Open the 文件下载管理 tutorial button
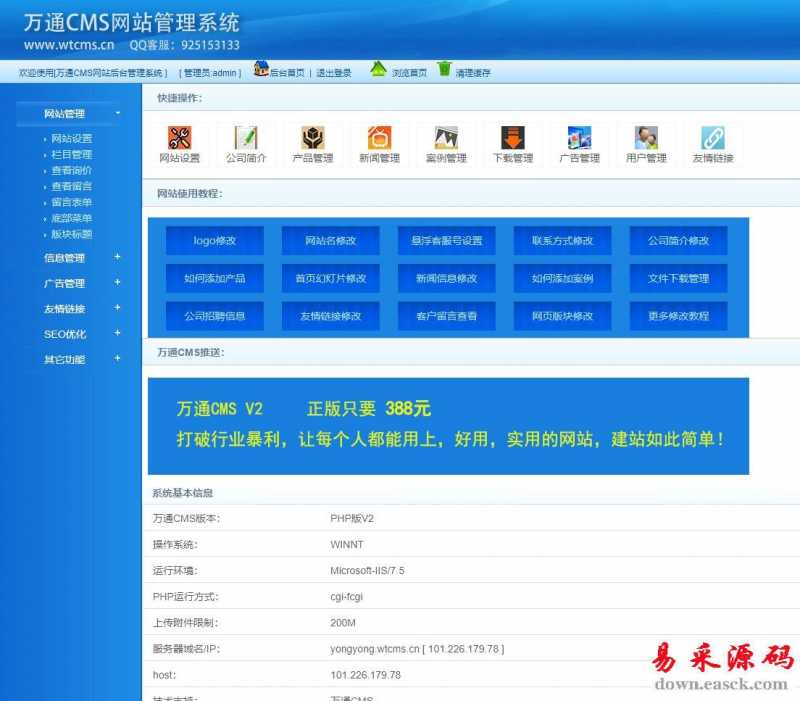Image resolution: width=800 pixels, height=701 pixels. pyautogui.click(x=679, y=278)
